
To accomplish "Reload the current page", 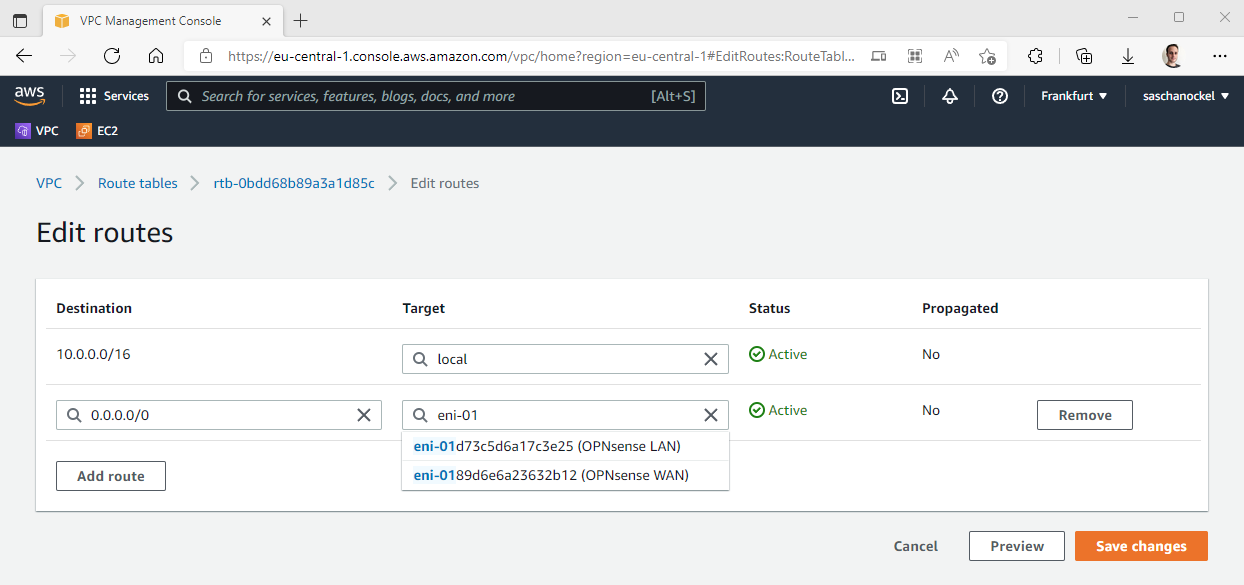I will 112,57.
